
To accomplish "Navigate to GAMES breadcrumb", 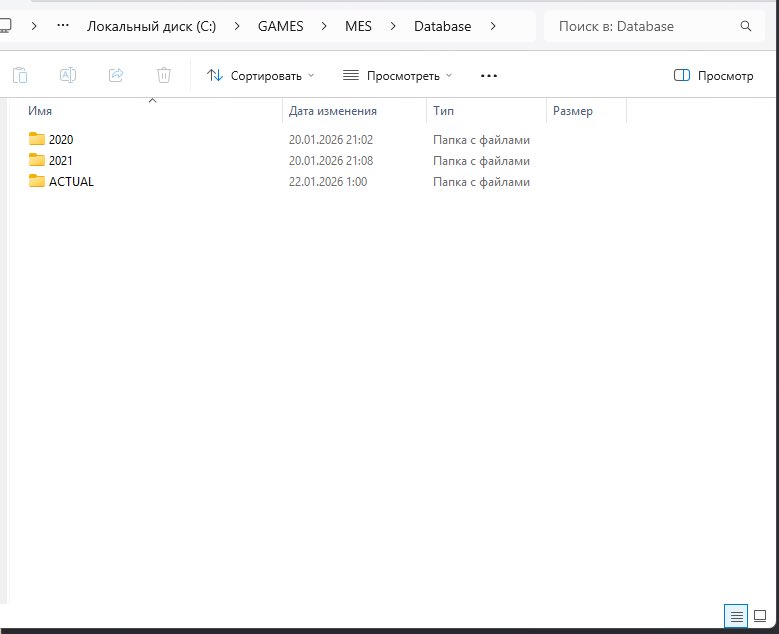I will (x=281, y=26).
